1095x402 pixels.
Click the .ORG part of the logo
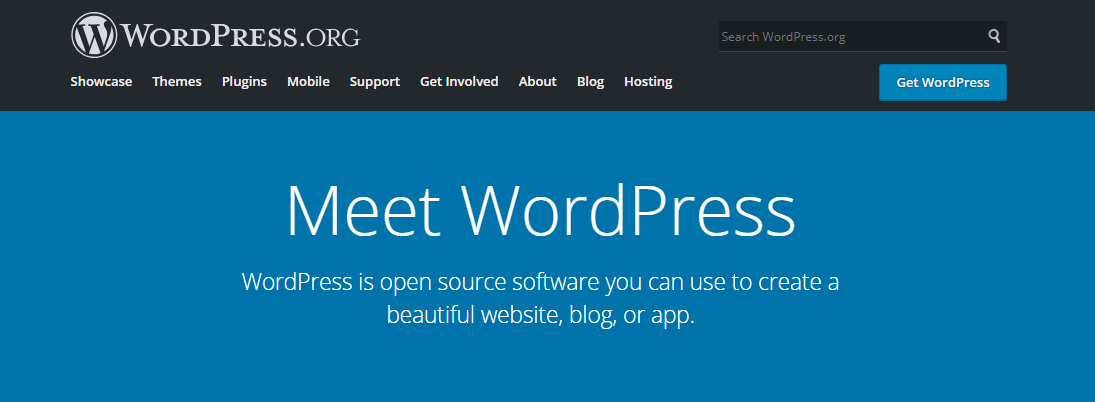tap(329, 38)
